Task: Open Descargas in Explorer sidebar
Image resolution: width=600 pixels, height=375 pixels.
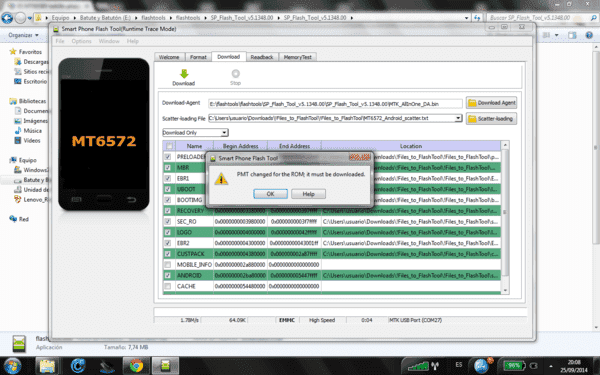Action: click(31, 62)
